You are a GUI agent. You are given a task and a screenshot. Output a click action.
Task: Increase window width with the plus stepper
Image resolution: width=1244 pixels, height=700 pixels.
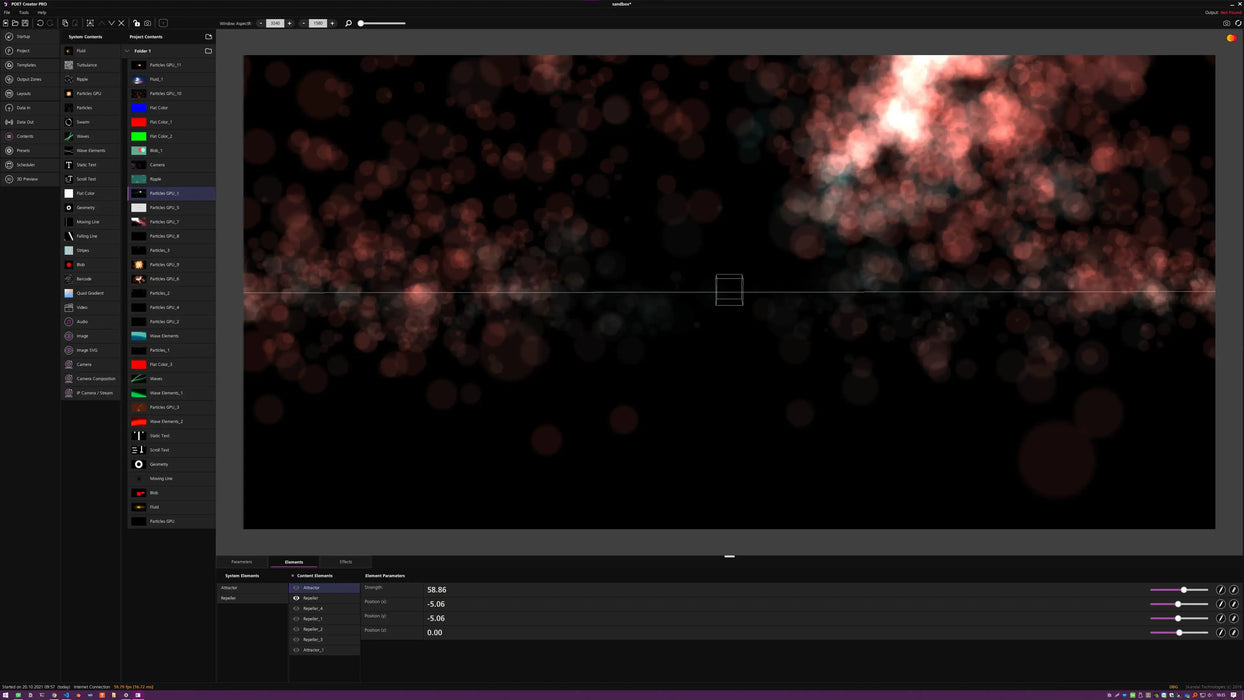(290, 23)
